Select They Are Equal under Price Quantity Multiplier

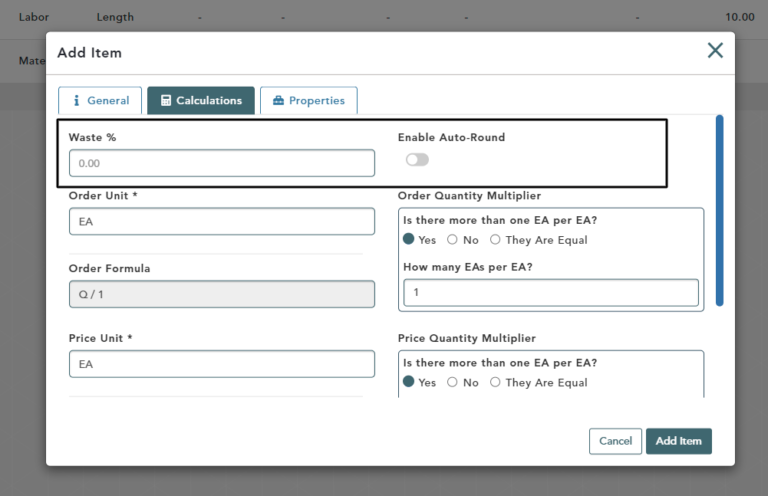point(495,382)
